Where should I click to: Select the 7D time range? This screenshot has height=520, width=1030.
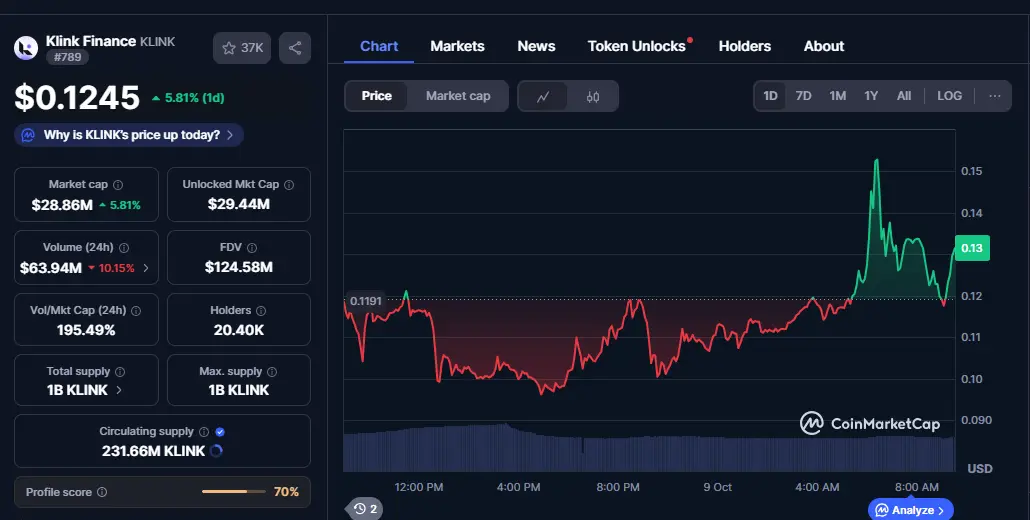(x=803, y=96)
